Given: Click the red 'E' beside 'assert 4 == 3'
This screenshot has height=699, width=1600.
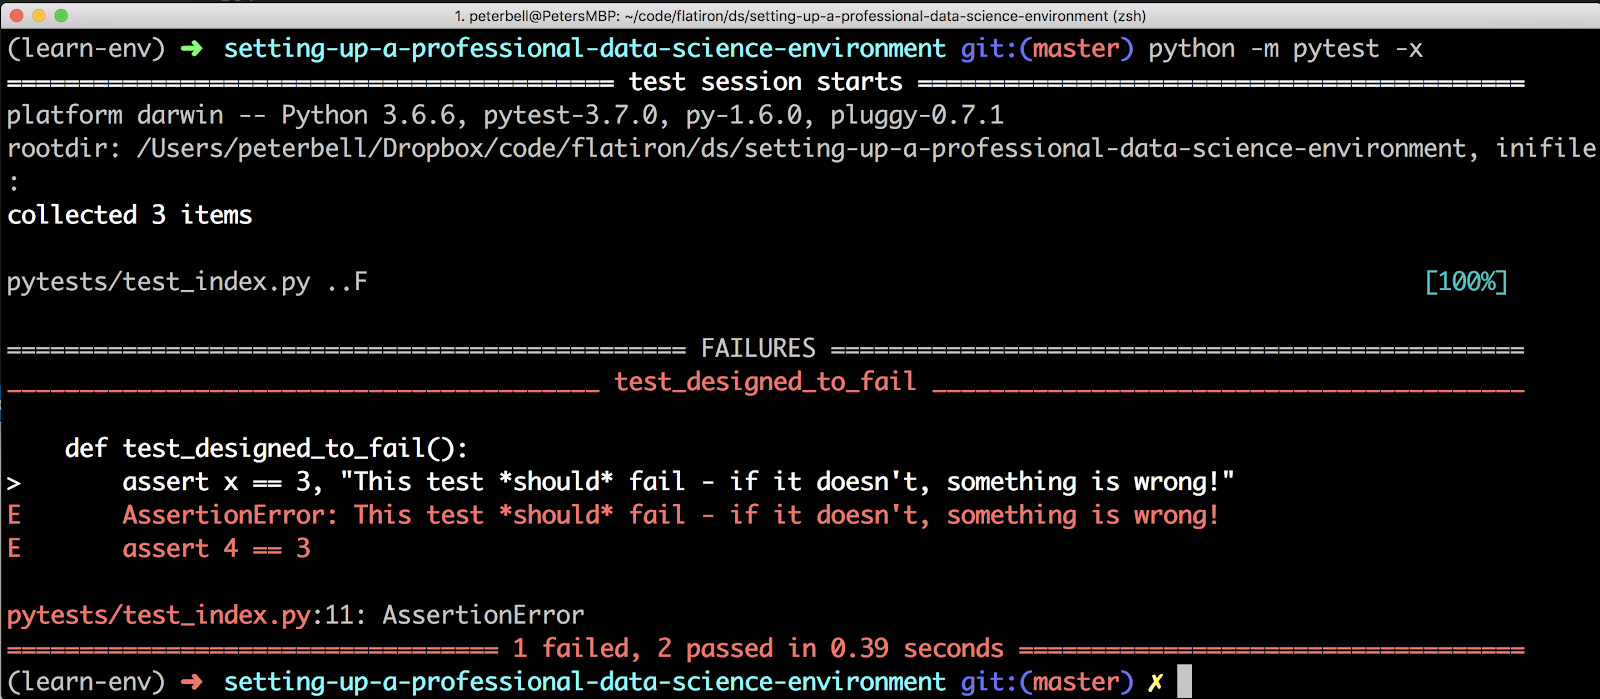Looking at the screenshot, I should [14, 549].
